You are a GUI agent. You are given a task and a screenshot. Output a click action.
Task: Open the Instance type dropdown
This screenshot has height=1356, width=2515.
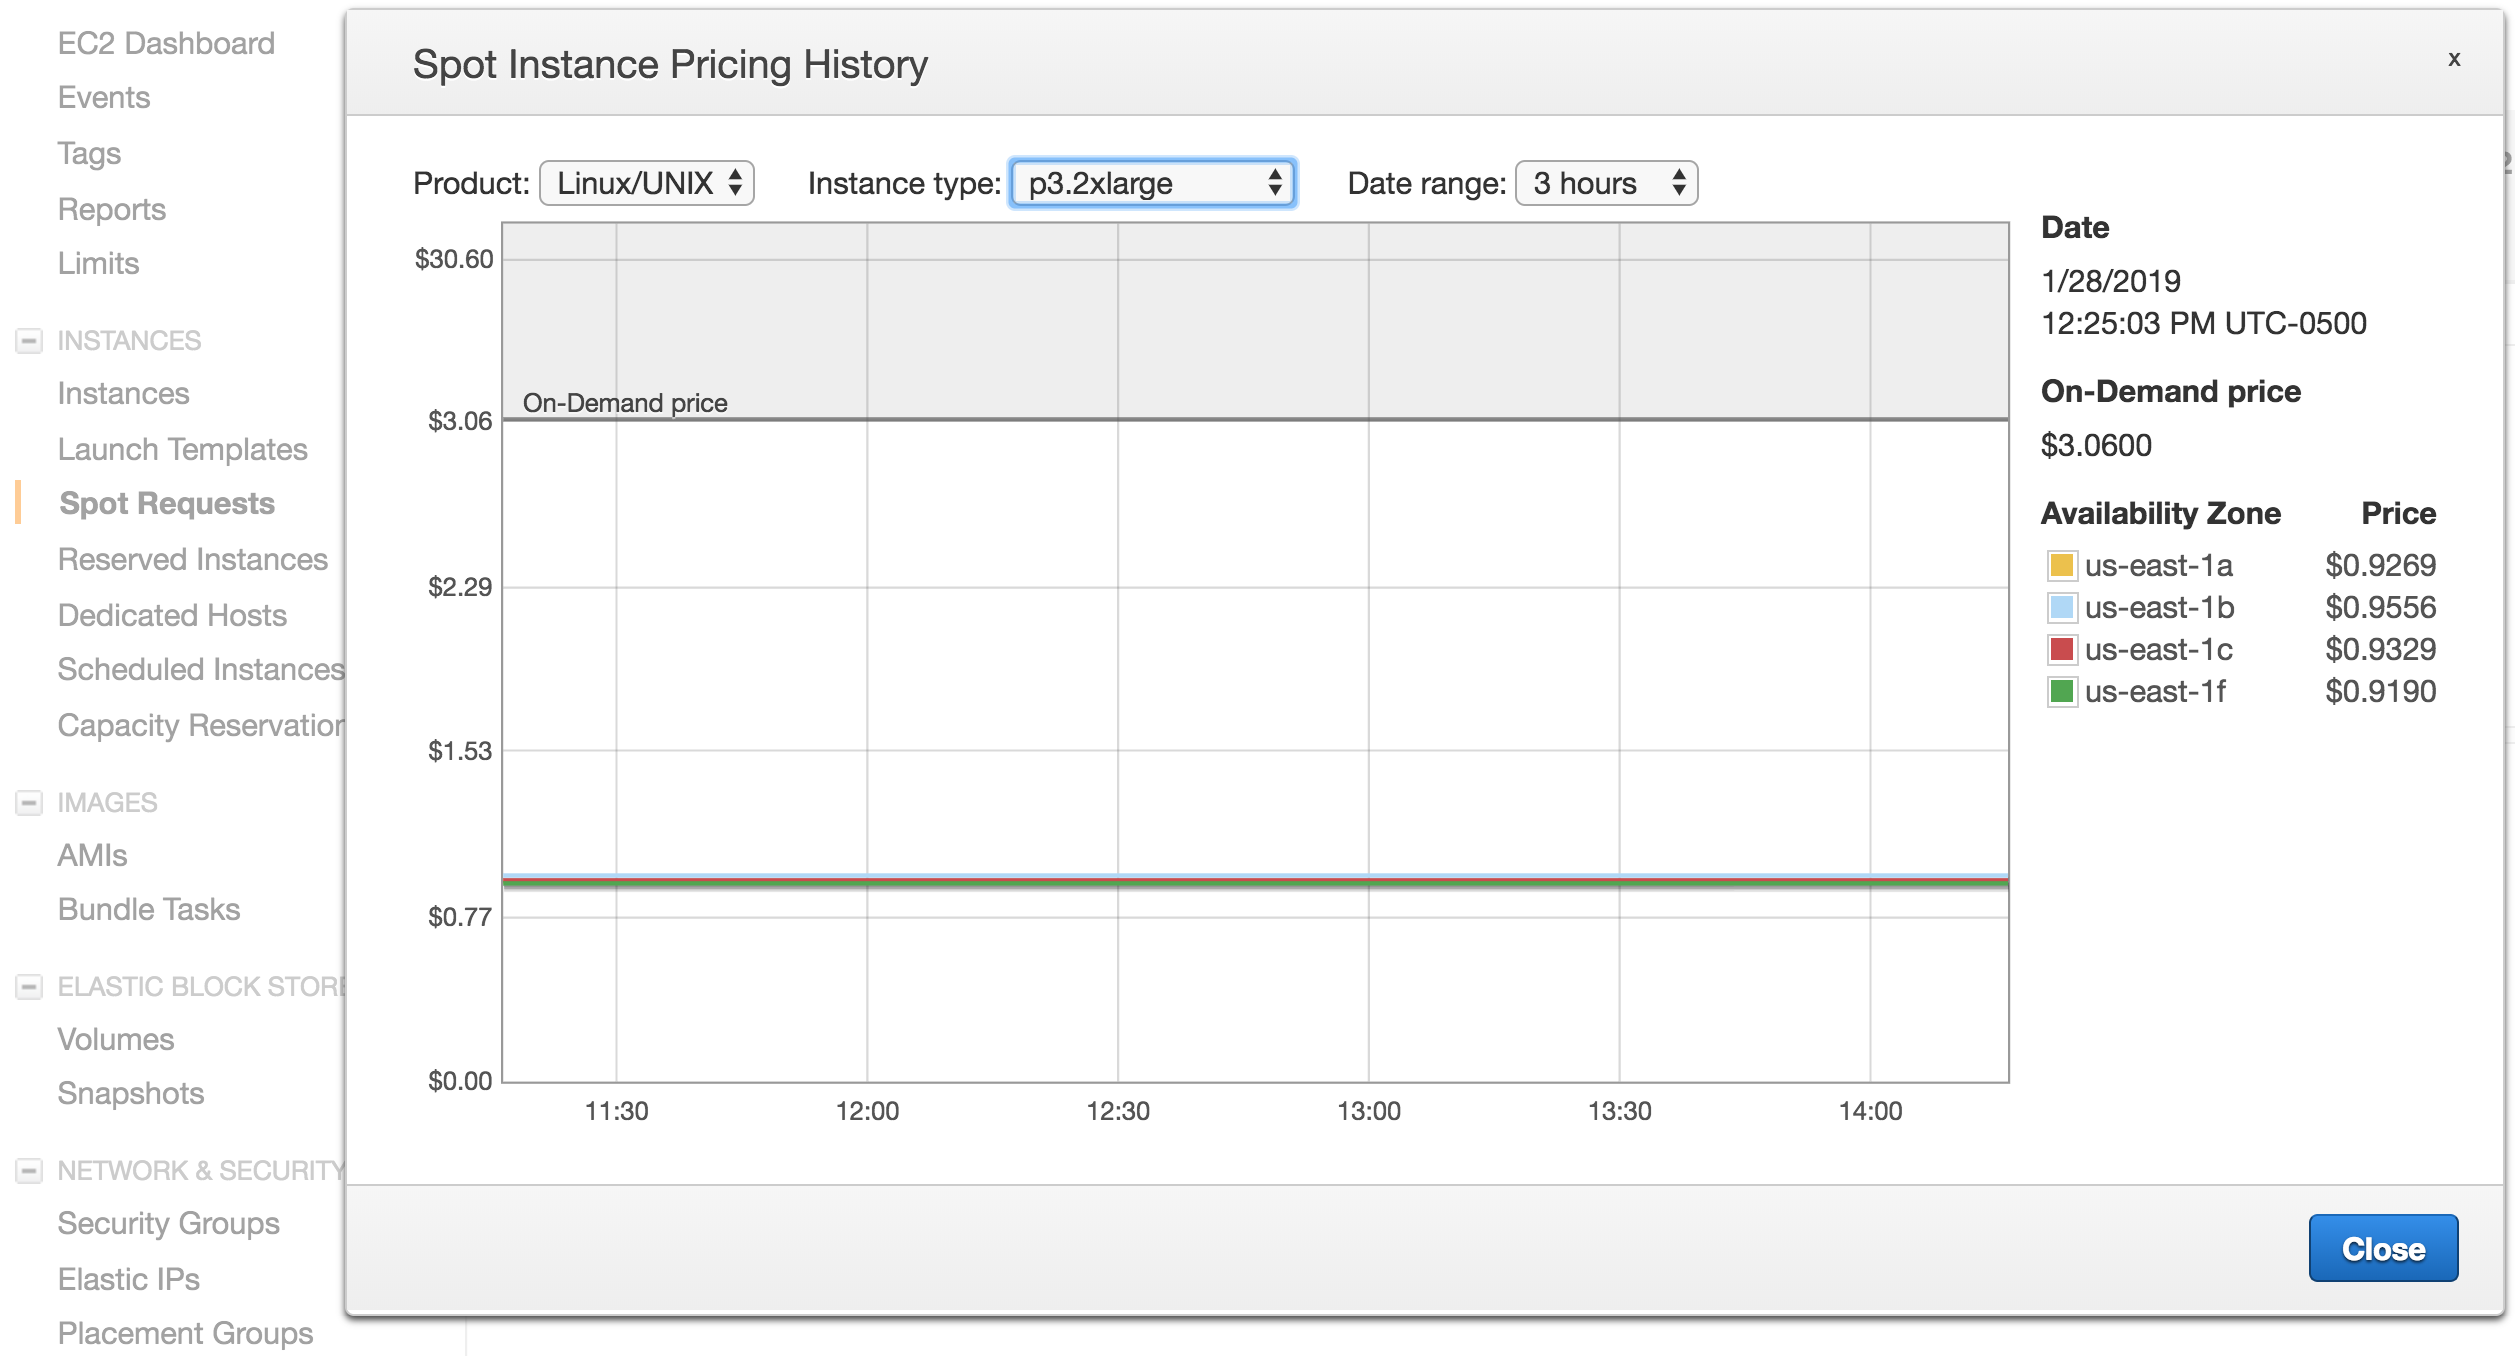[1153, 183]
